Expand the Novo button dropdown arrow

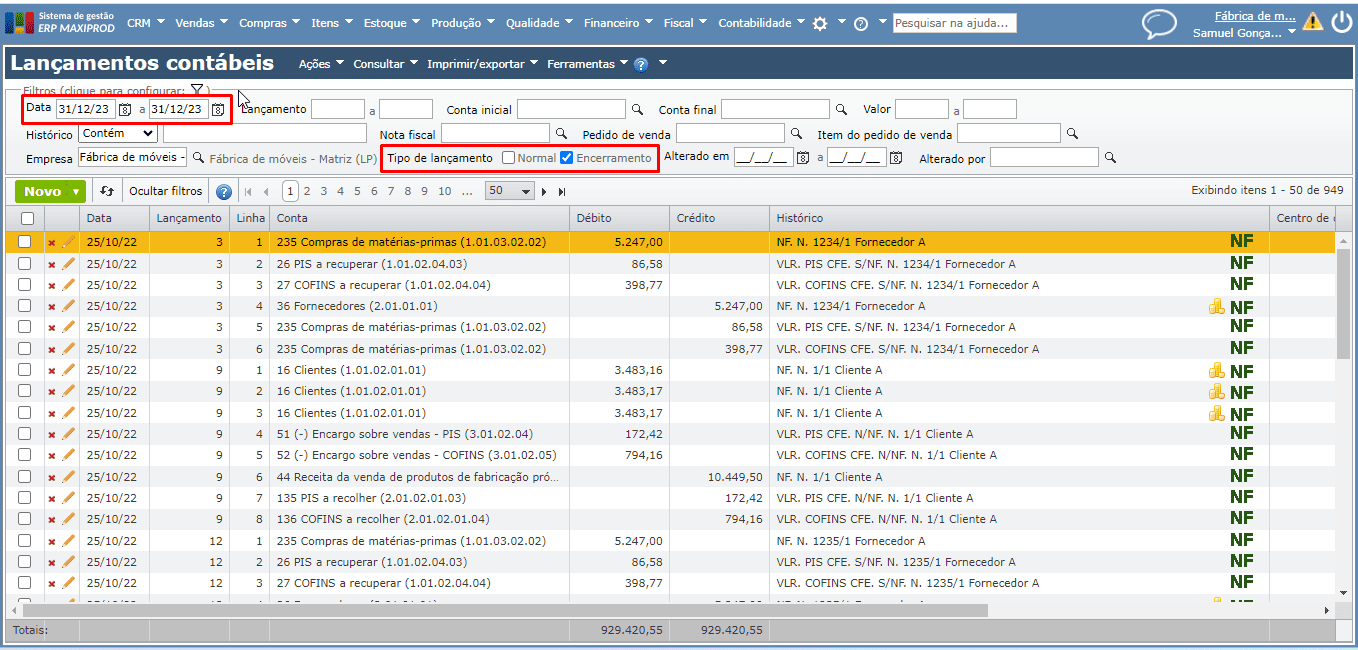77,192
